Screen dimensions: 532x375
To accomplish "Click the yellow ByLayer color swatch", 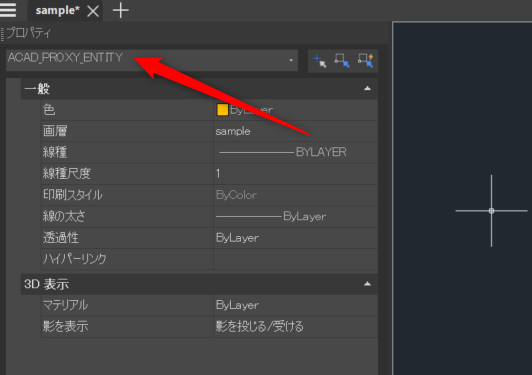I will (222, 110).
